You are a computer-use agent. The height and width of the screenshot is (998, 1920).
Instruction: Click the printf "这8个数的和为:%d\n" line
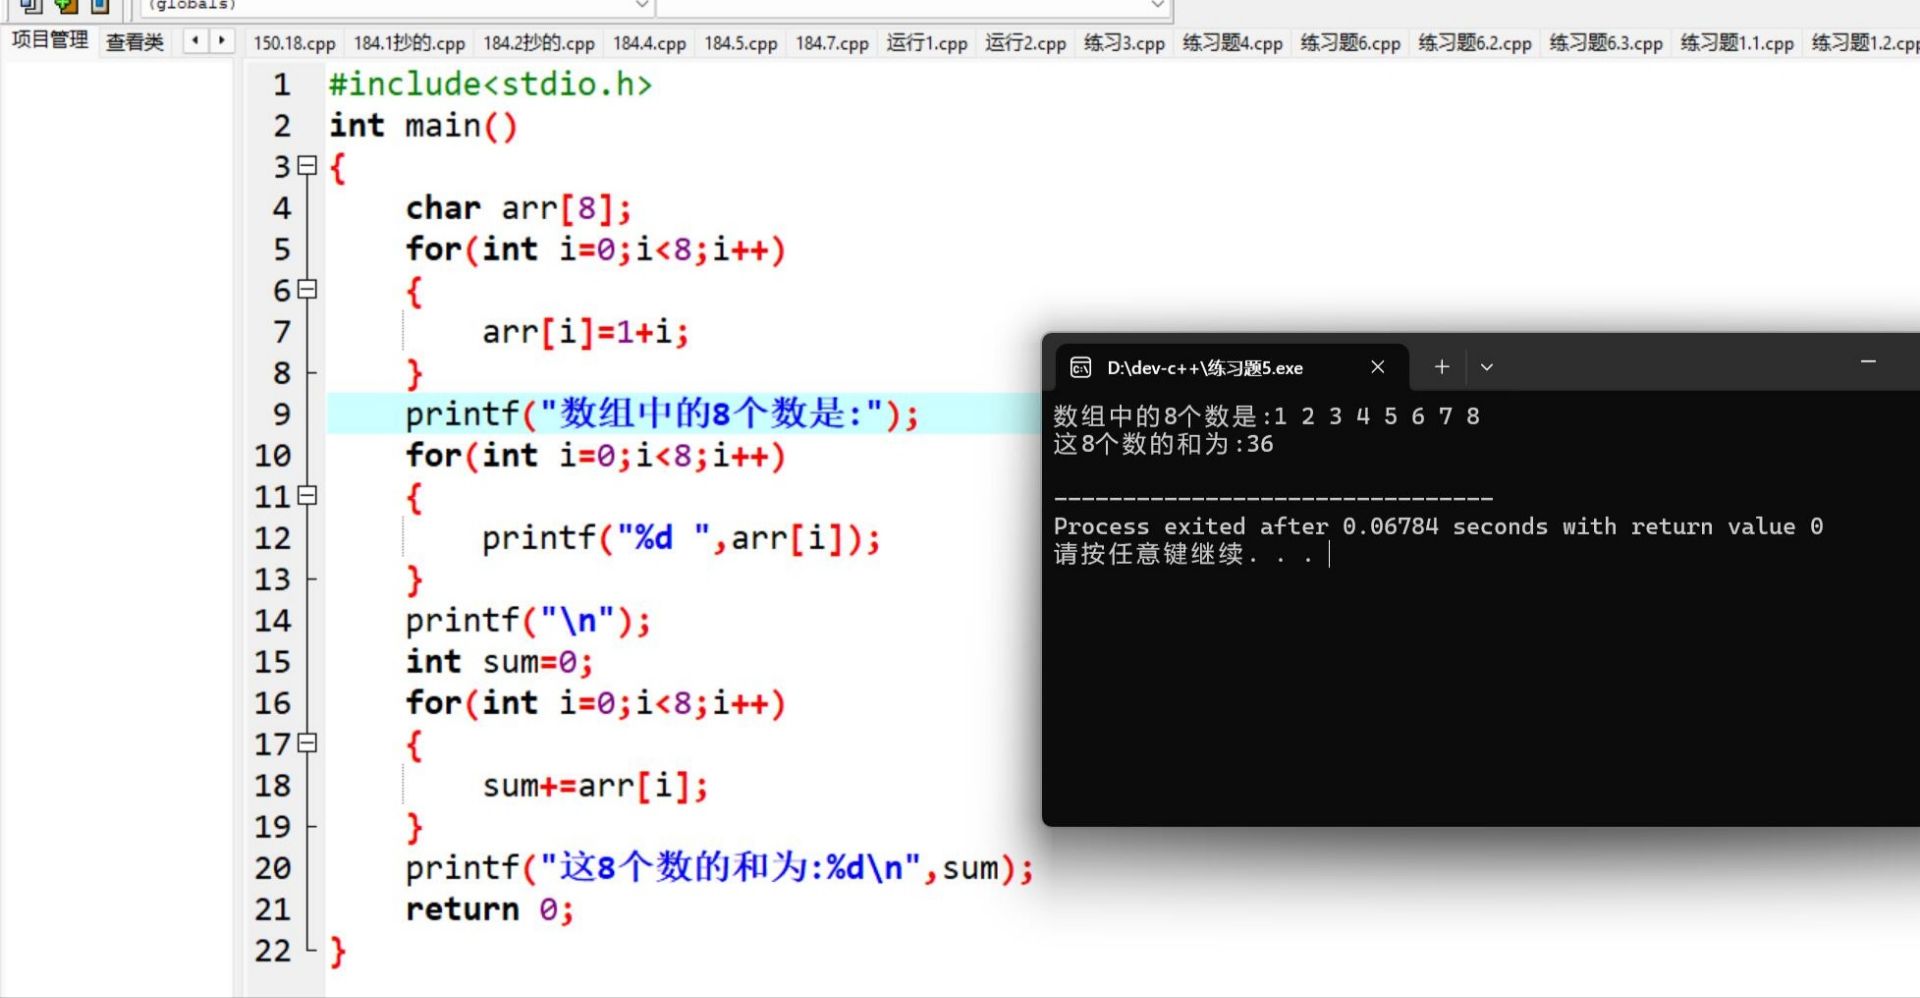719,868
